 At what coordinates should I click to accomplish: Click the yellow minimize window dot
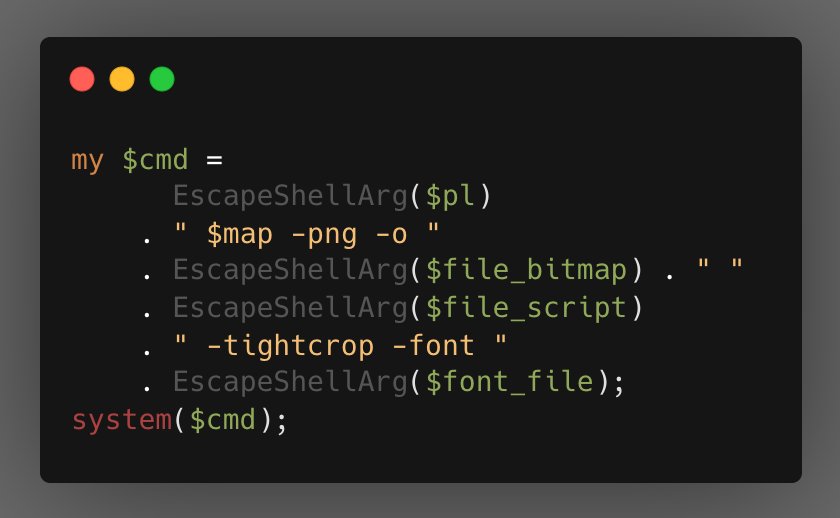coord(122,79)
